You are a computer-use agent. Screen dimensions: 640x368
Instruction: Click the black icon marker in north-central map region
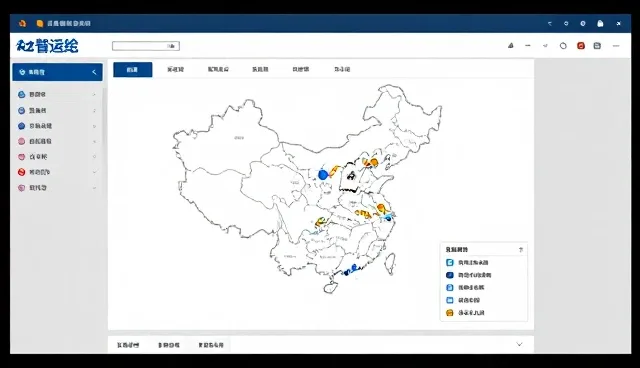pos(351,176)
